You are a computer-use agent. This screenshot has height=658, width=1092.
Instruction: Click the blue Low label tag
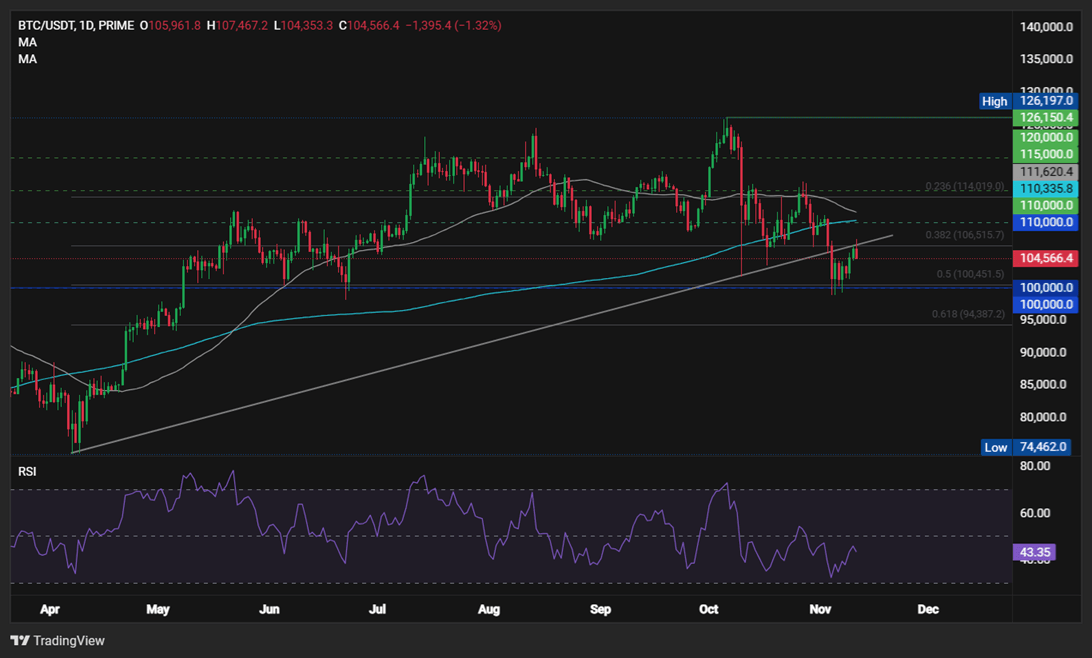995,447
